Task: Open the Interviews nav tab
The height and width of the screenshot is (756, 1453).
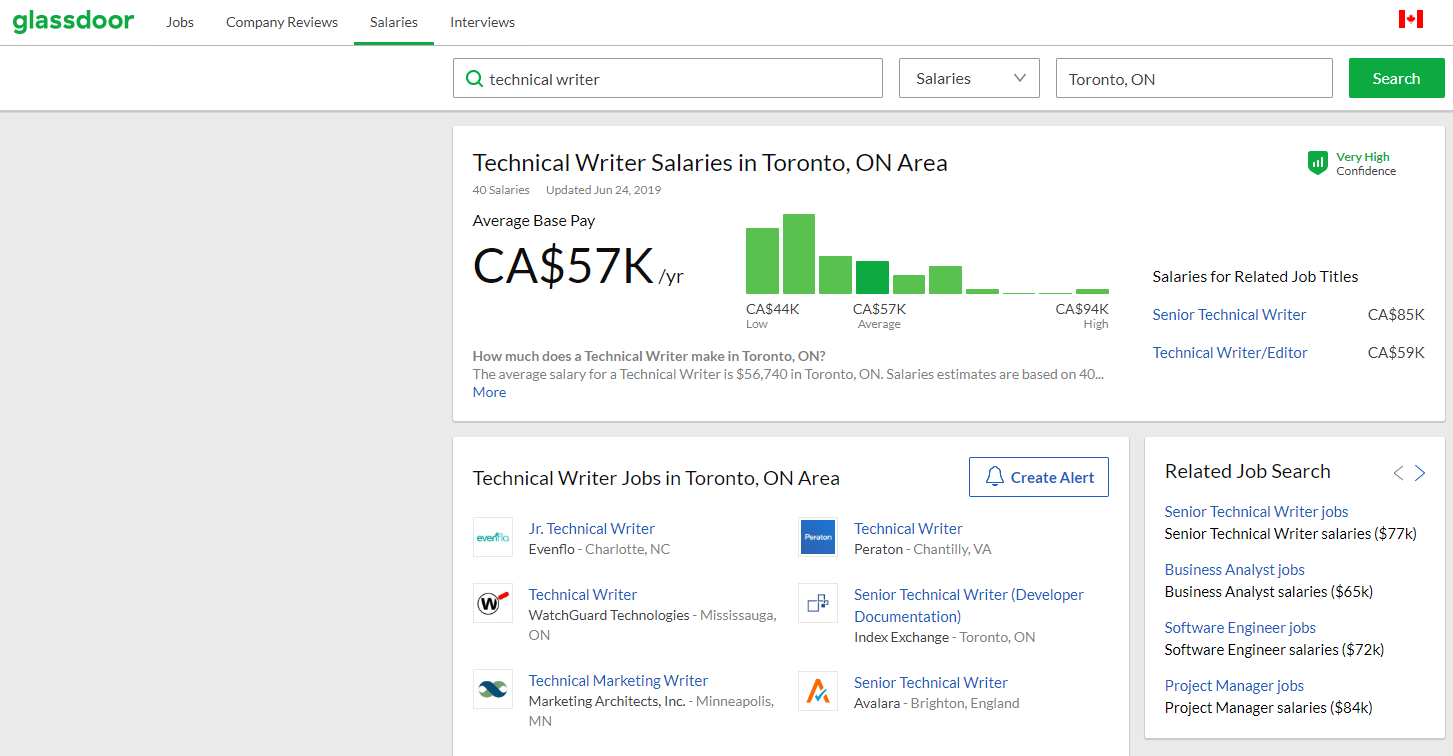Action: pyautogui.click(x=483, y=22)
